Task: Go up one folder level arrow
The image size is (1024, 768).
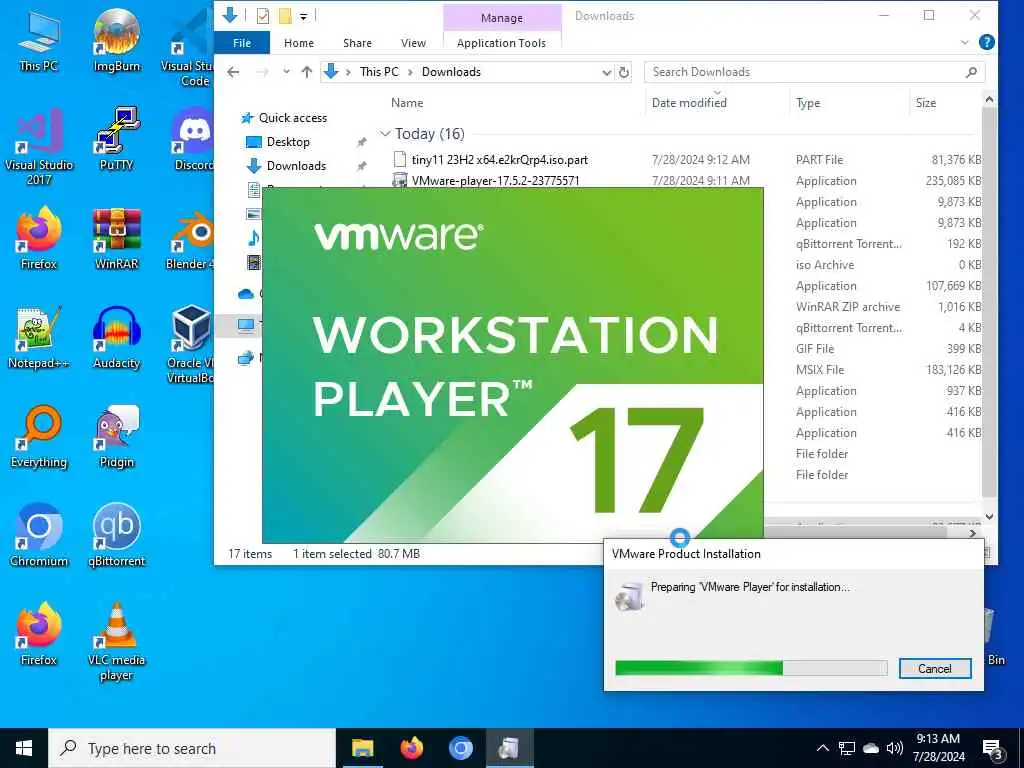Action: pyautogui.click(x=307, y=72)
